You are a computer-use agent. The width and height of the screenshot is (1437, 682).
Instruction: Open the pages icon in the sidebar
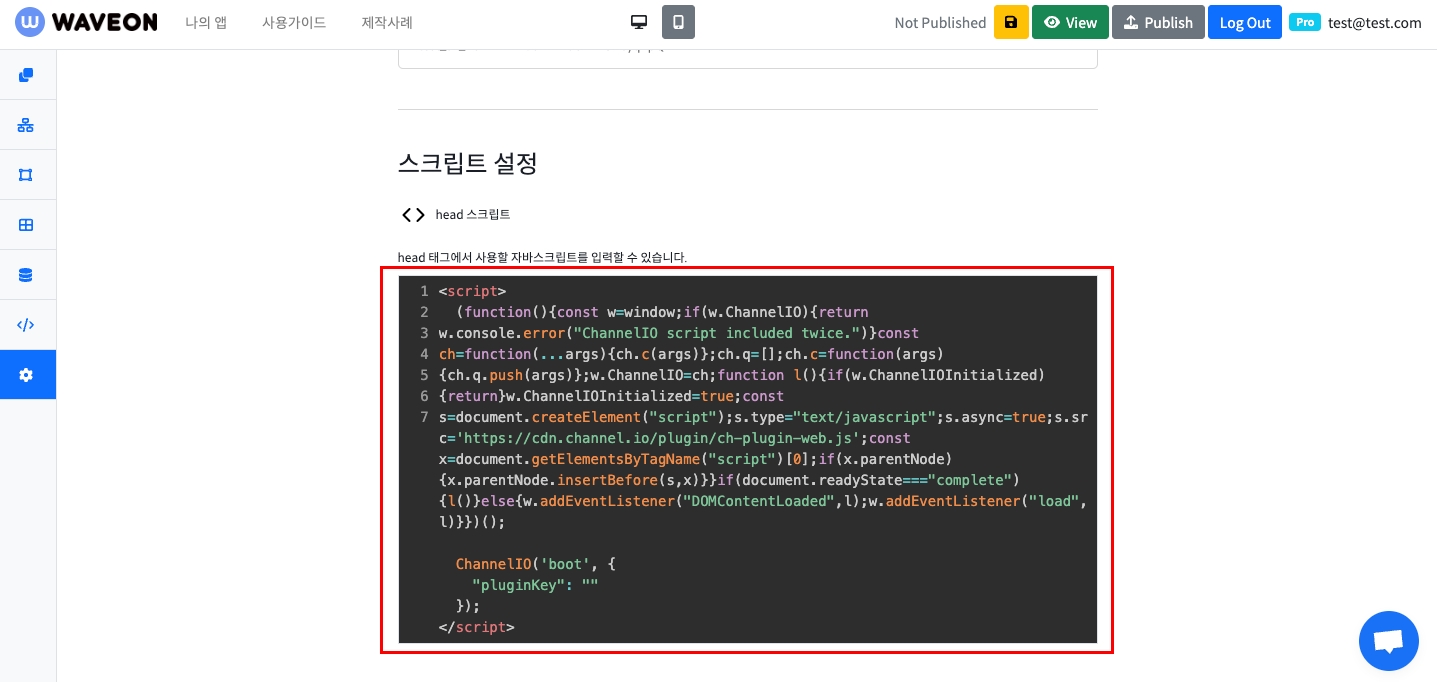(x=26, y=75)
